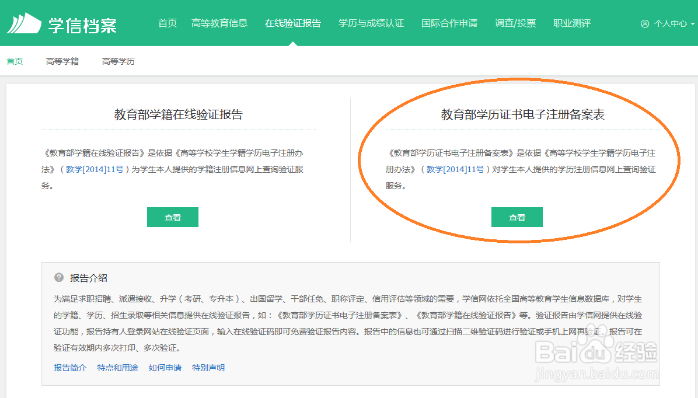Switch to the 高等学历 sub-tab

(118, 61)
